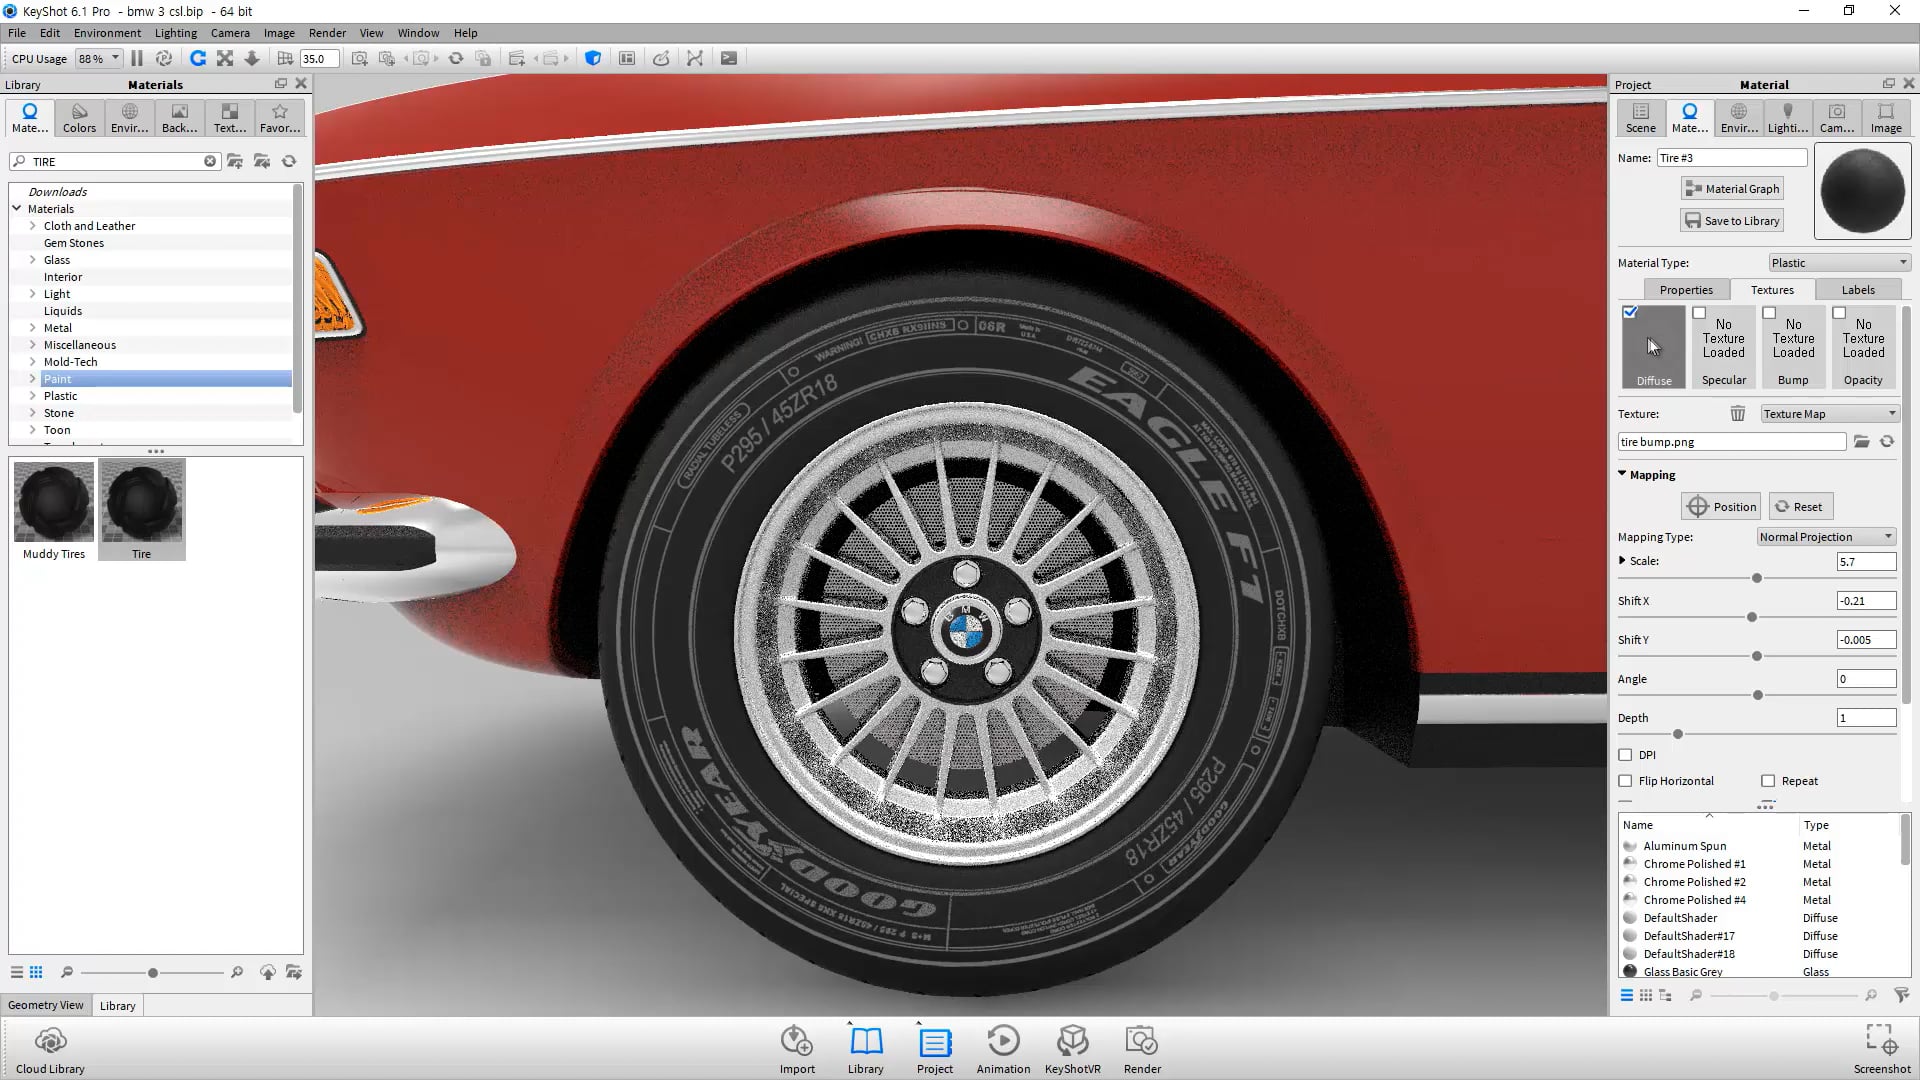Open the Scene project tab
Screen dimensions: 1920x1080
pyautogui.click(x=1641, y=118)
